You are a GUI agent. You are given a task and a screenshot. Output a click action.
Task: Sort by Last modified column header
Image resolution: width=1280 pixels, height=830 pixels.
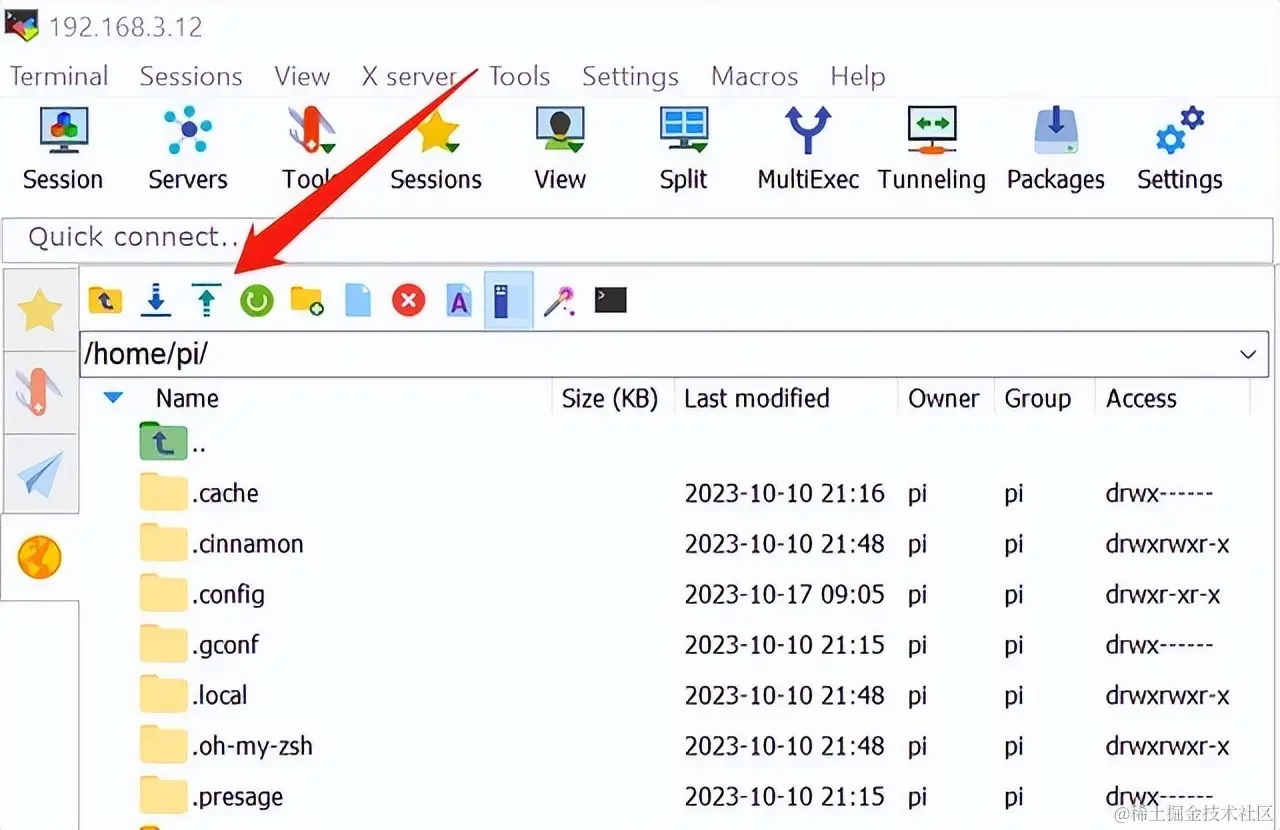pos(757,398)
